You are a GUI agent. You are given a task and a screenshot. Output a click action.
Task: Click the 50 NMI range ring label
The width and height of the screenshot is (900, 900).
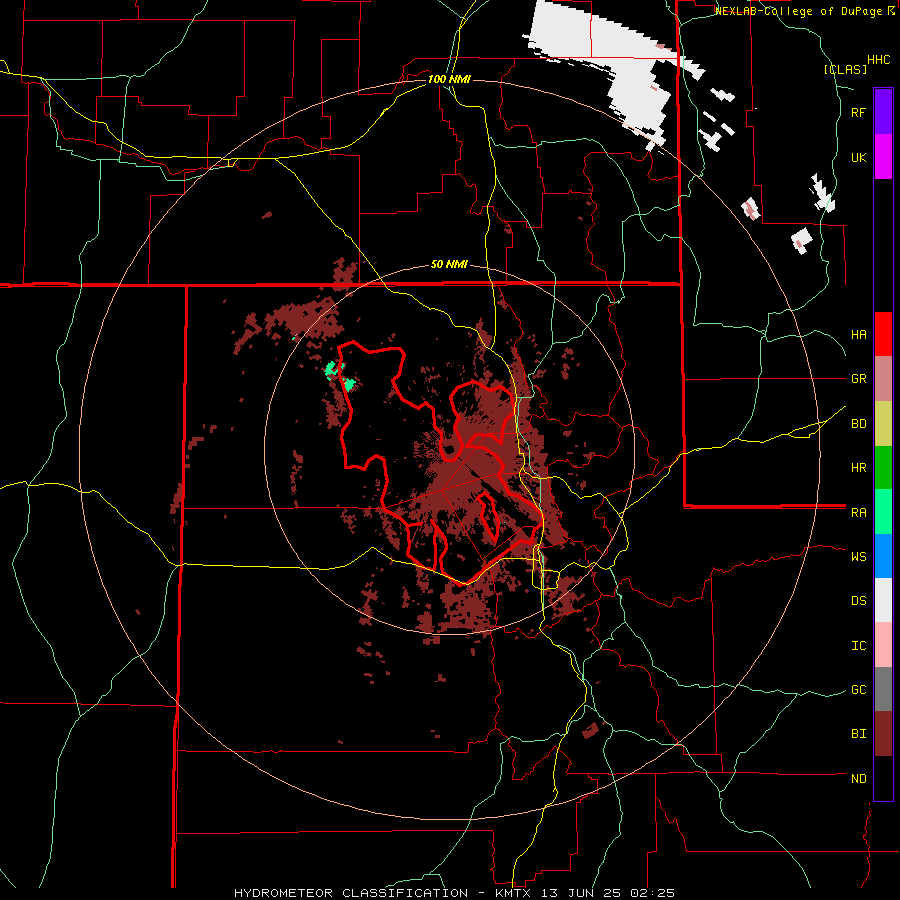pos(449,265)
